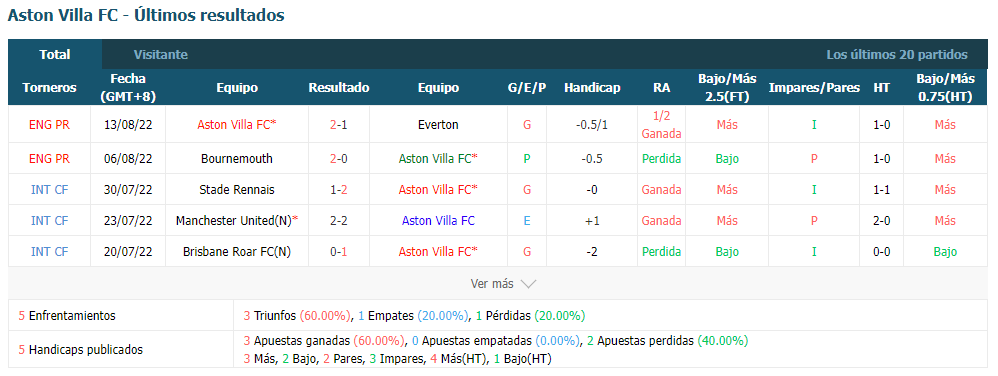Click Manchester United(N) team name
The image size is (998, 376).
pos(233,221)
